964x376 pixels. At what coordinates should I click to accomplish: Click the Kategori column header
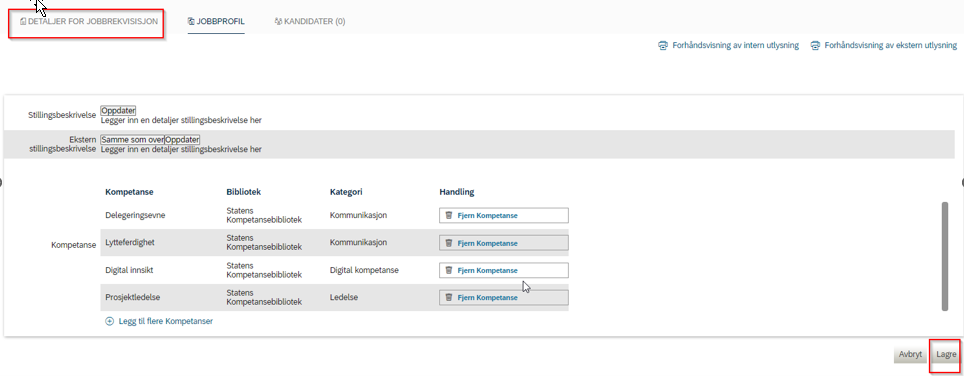pyautogui.click(x=346, y=192)
